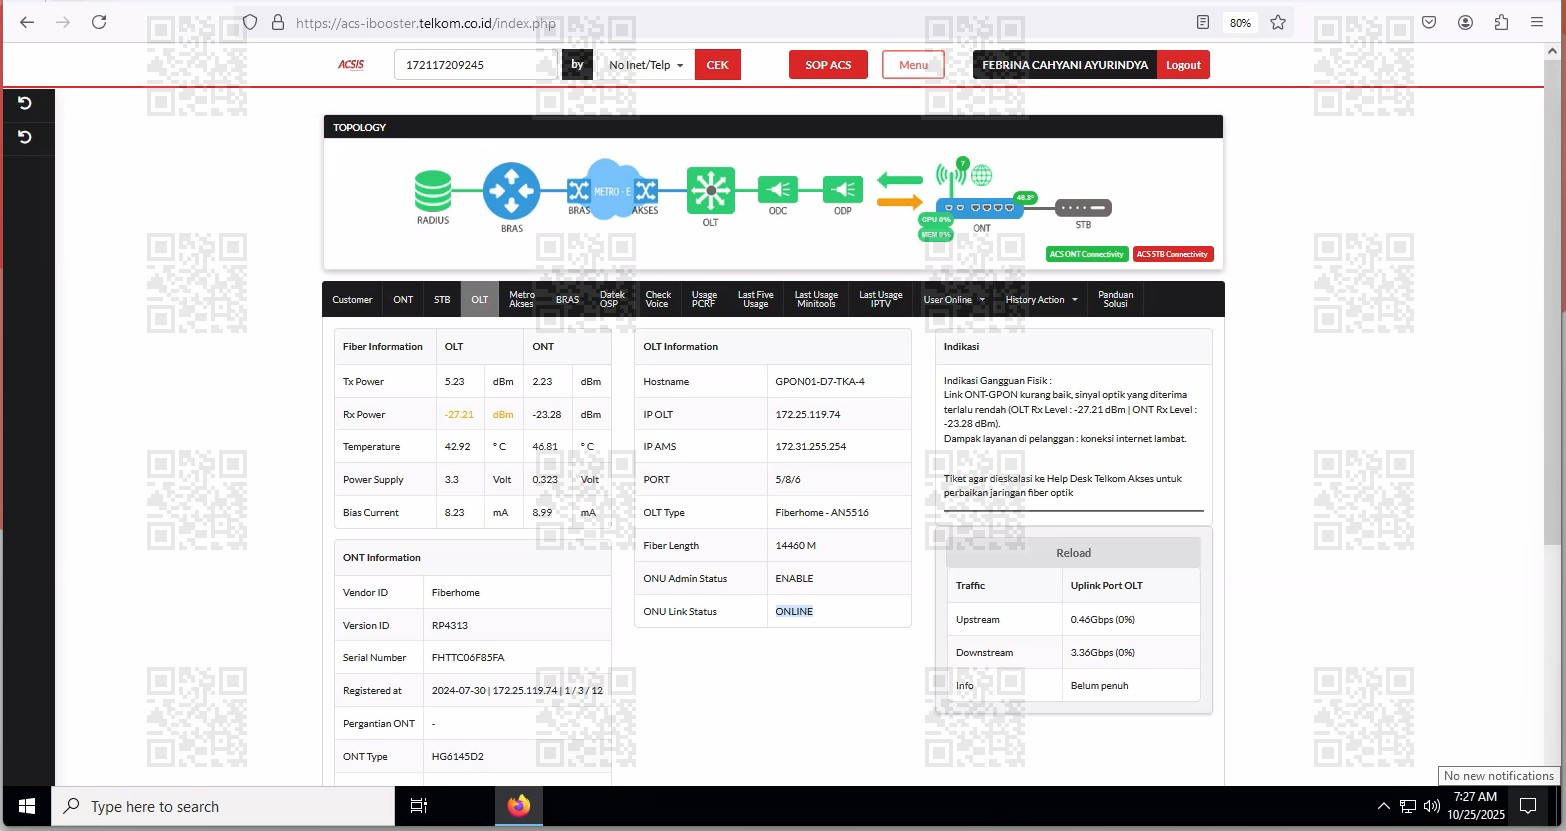Click the ACS STB Connectivity button

pyautogui.click(x=1173, y=254)
